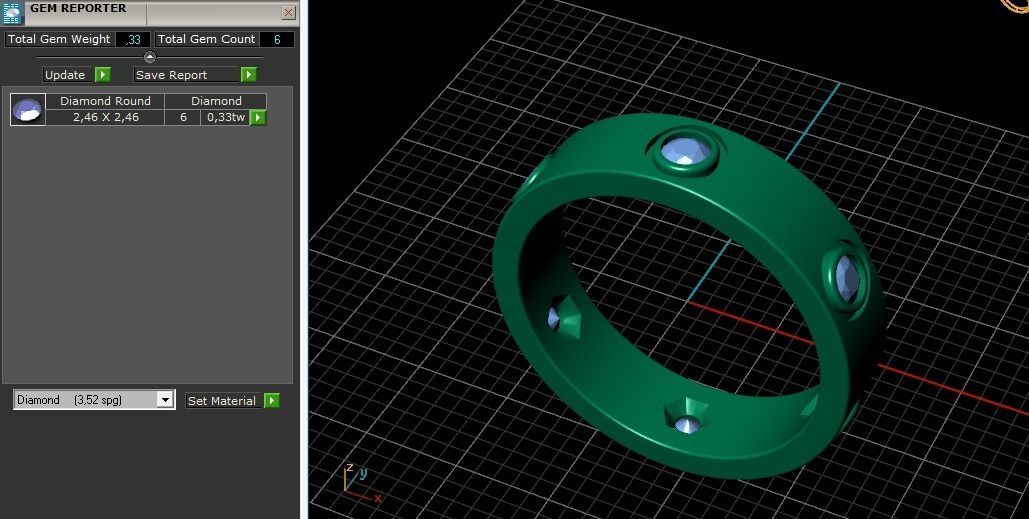Click the 0,33tw weight cell
The height and width of the screenshot is (519, 1029).
tap(225, 117)
